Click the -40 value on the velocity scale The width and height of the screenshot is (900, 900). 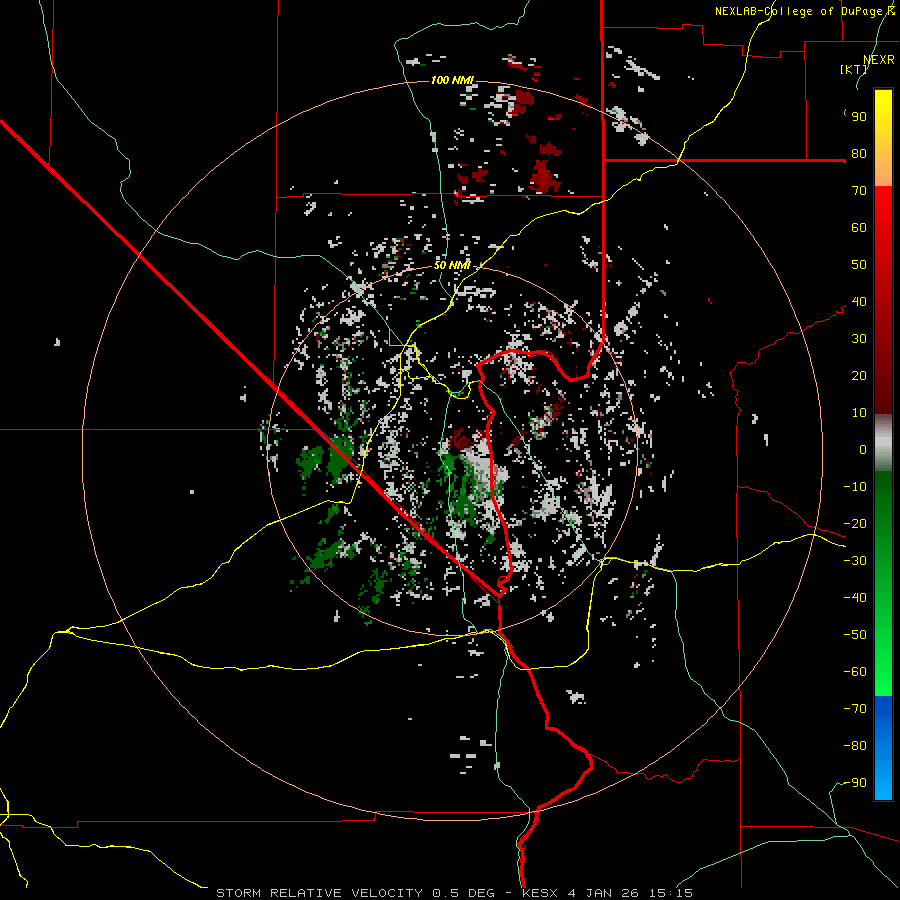pos(855,598)
